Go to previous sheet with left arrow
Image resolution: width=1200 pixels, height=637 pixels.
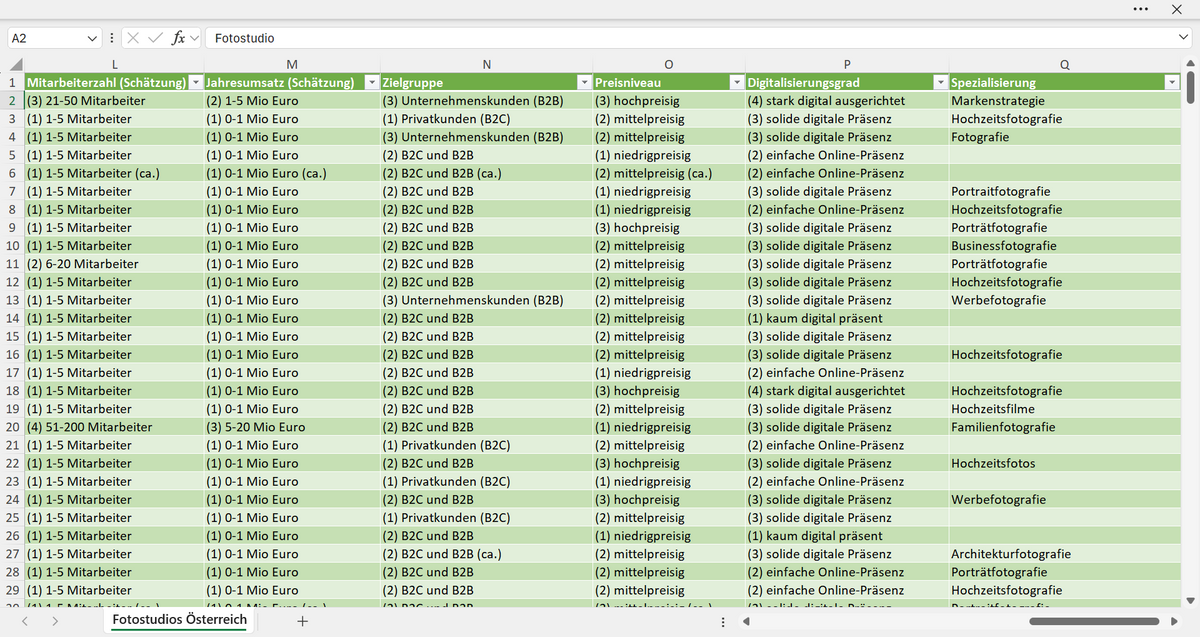point(25,621)
